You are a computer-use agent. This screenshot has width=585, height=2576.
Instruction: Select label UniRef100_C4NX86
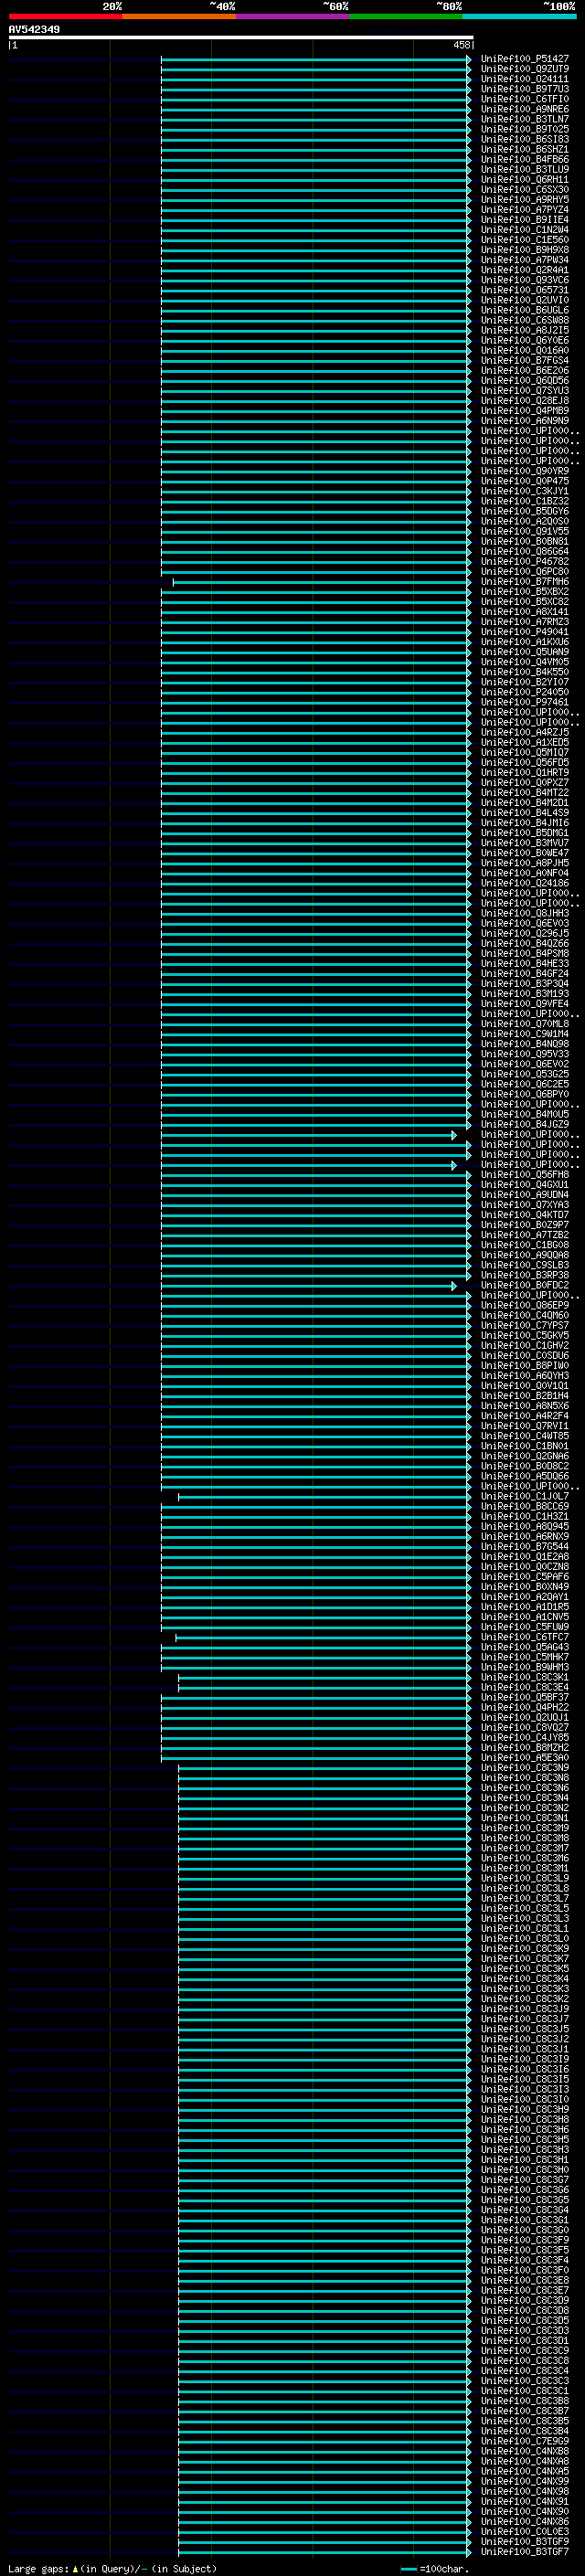coord(524,2521)
